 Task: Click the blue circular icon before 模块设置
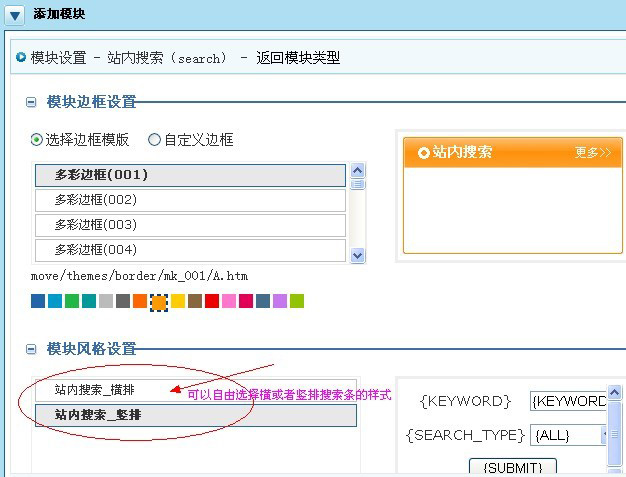coord(21,57)
